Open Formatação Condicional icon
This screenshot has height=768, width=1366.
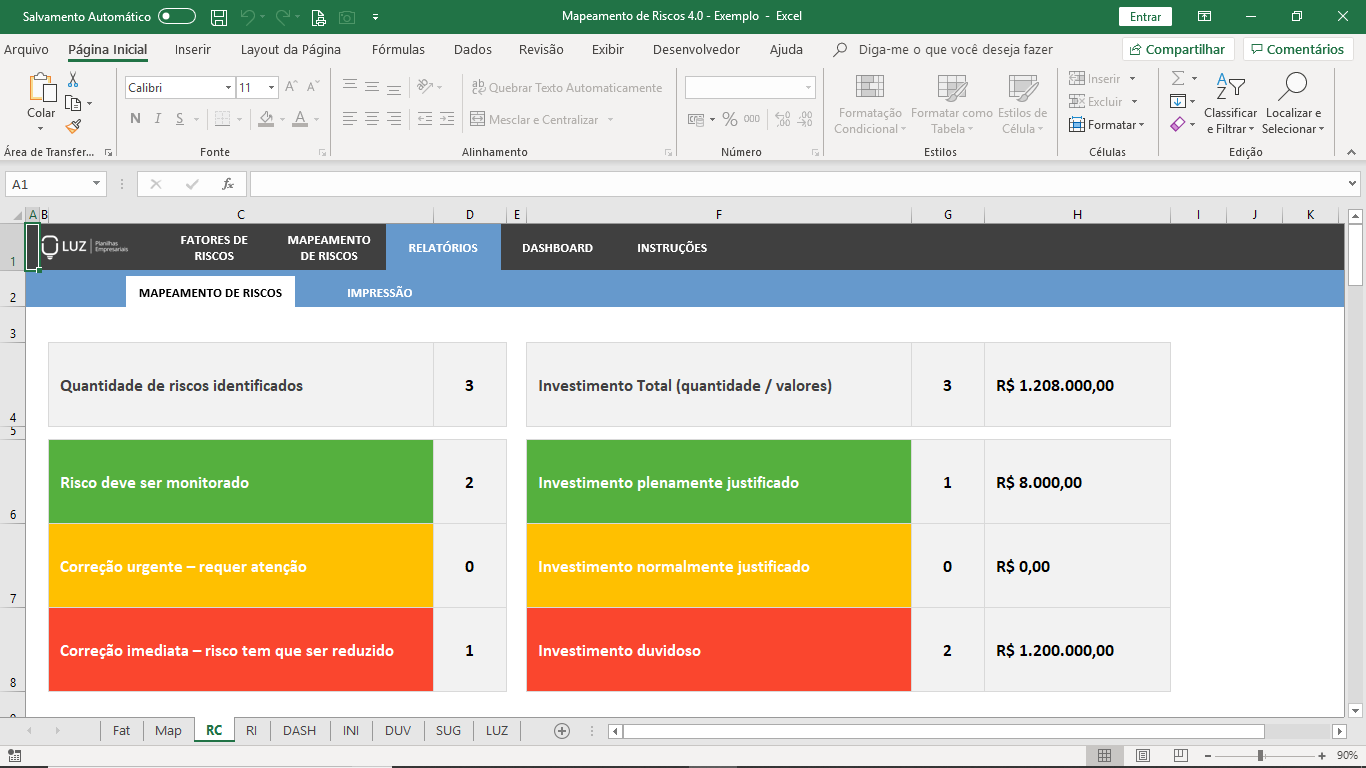tap(869, 89)
